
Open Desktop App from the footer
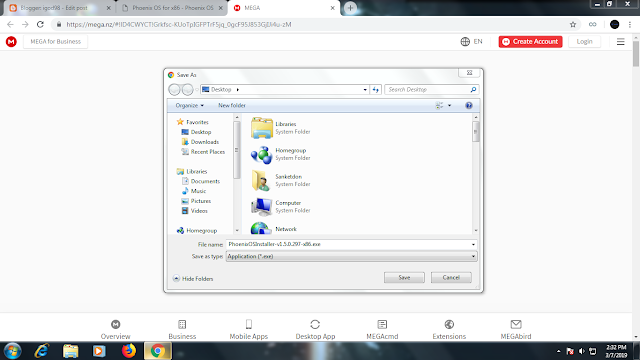coord(315,330)
